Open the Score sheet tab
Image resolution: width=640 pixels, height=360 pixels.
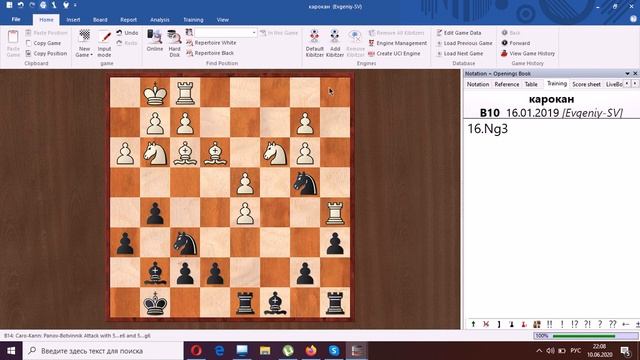coord(586,84)
